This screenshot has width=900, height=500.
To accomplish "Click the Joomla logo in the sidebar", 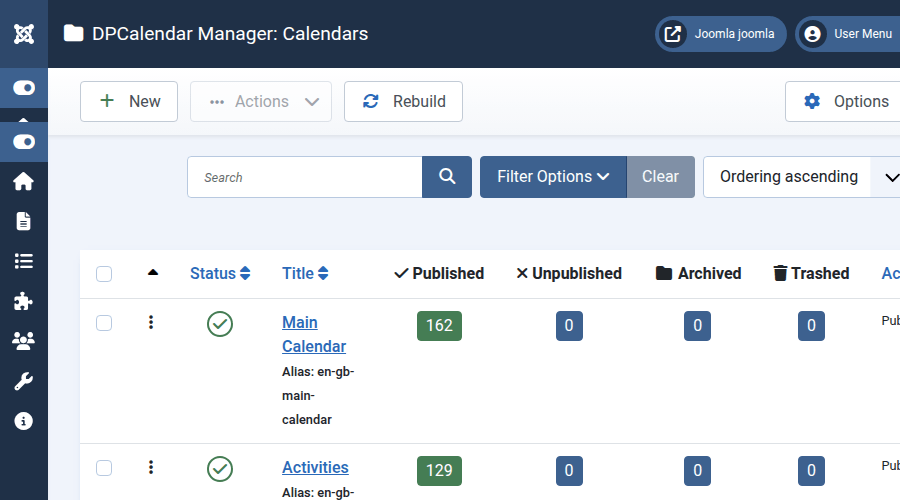I will pos(23,33).
